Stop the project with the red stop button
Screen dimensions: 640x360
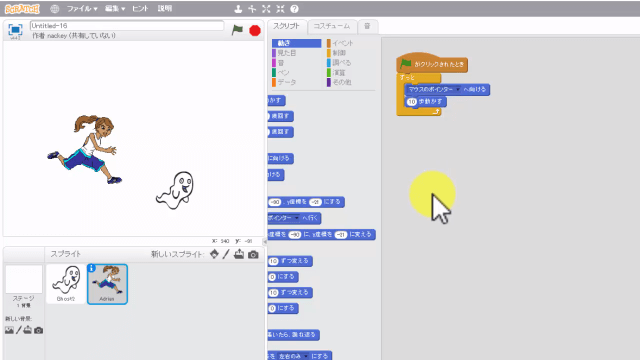[x=255, y=30]
